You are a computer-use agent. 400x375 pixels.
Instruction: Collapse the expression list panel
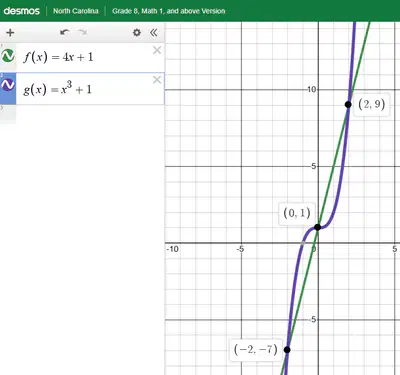pyautogui.click(x=154, y=33)
